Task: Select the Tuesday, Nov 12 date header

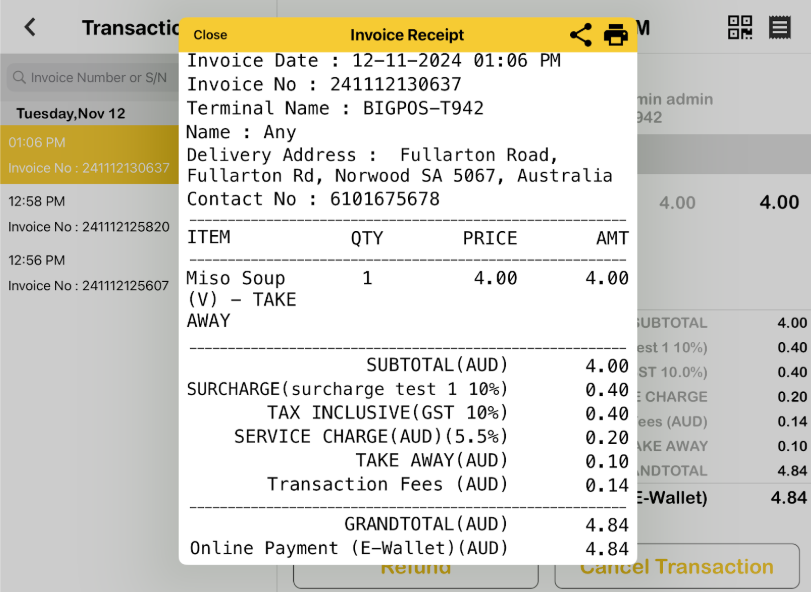Action: click(x=71, y=113)
